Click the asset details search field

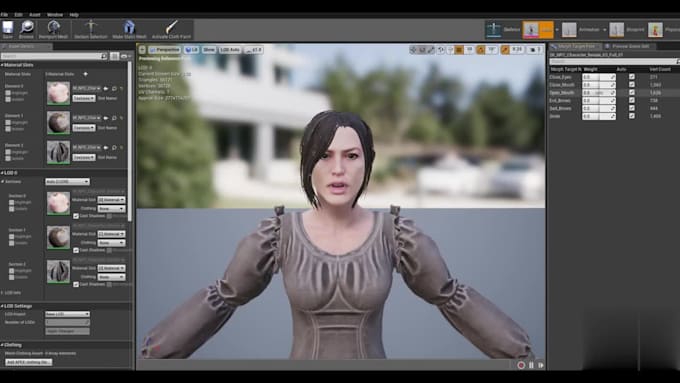coord(54,56)
